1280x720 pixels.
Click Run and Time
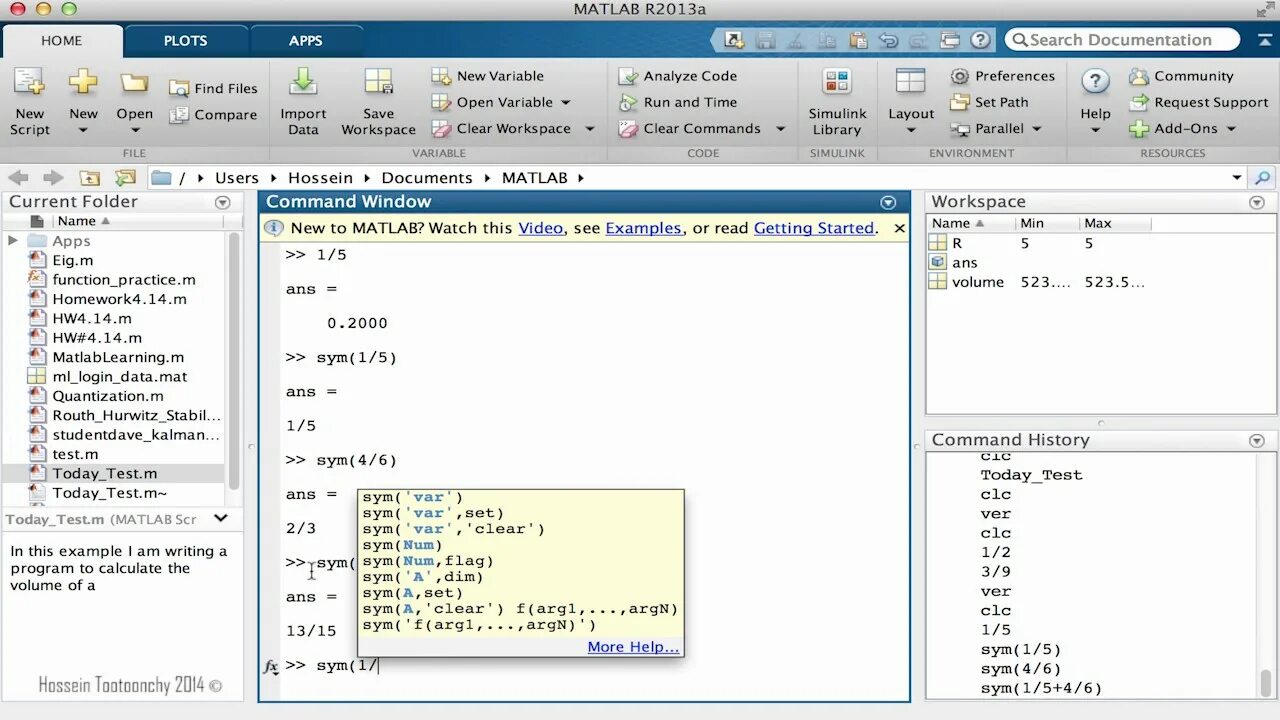pyautogui.click(x=678, y=102)
